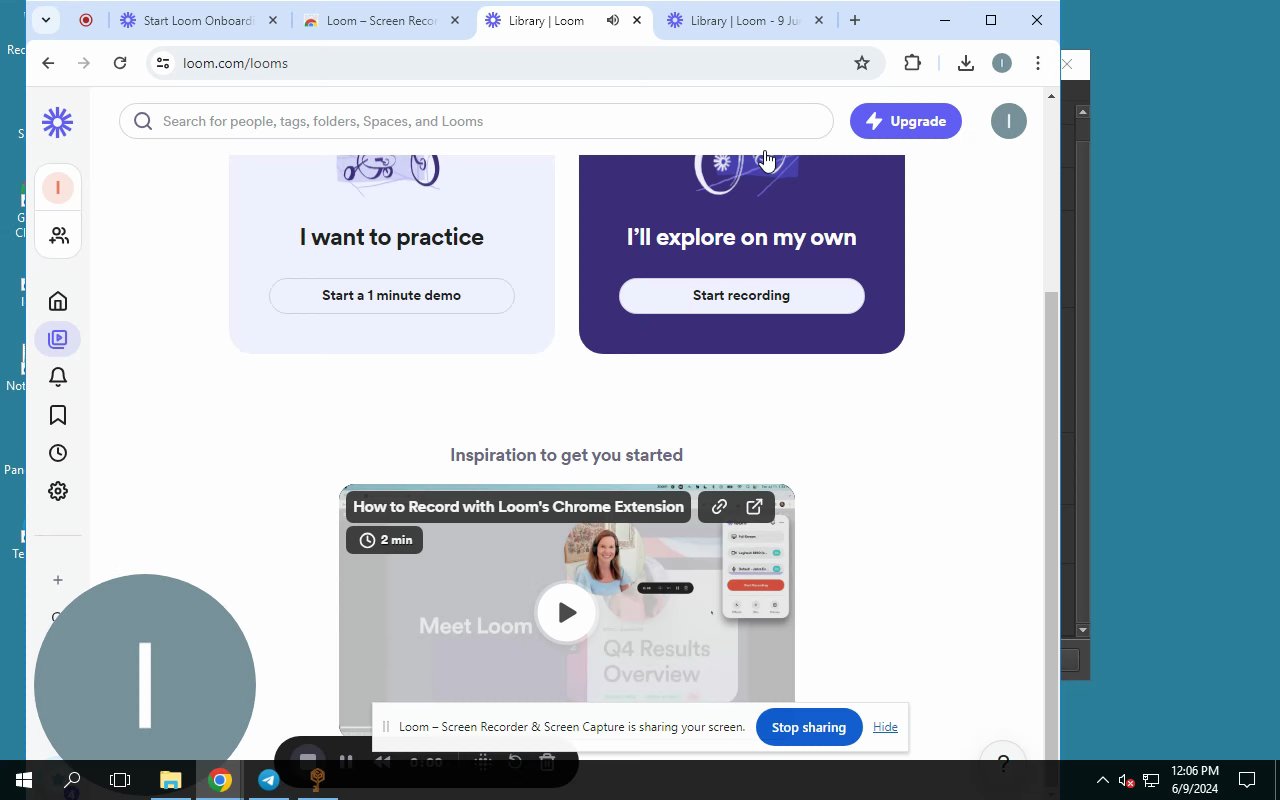Open the help question mark button
The height and width of the screenshot is (800, 1280).
pos(1003,763)
